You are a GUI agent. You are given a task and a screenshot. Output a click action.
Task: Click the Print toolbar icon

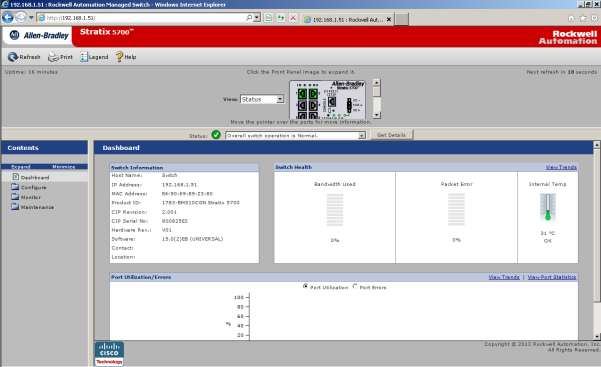53,57
